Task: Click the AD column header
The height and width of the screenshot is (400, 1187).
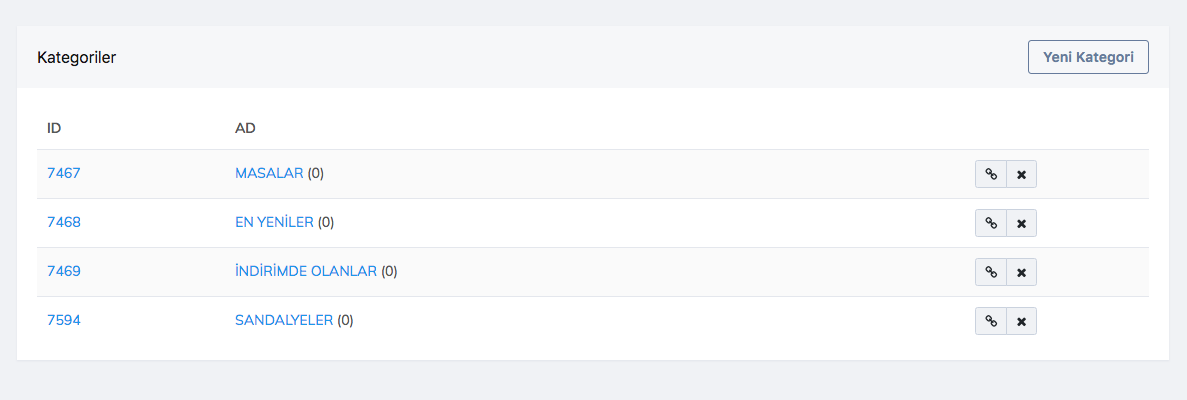Action: [x=245, y=128]
